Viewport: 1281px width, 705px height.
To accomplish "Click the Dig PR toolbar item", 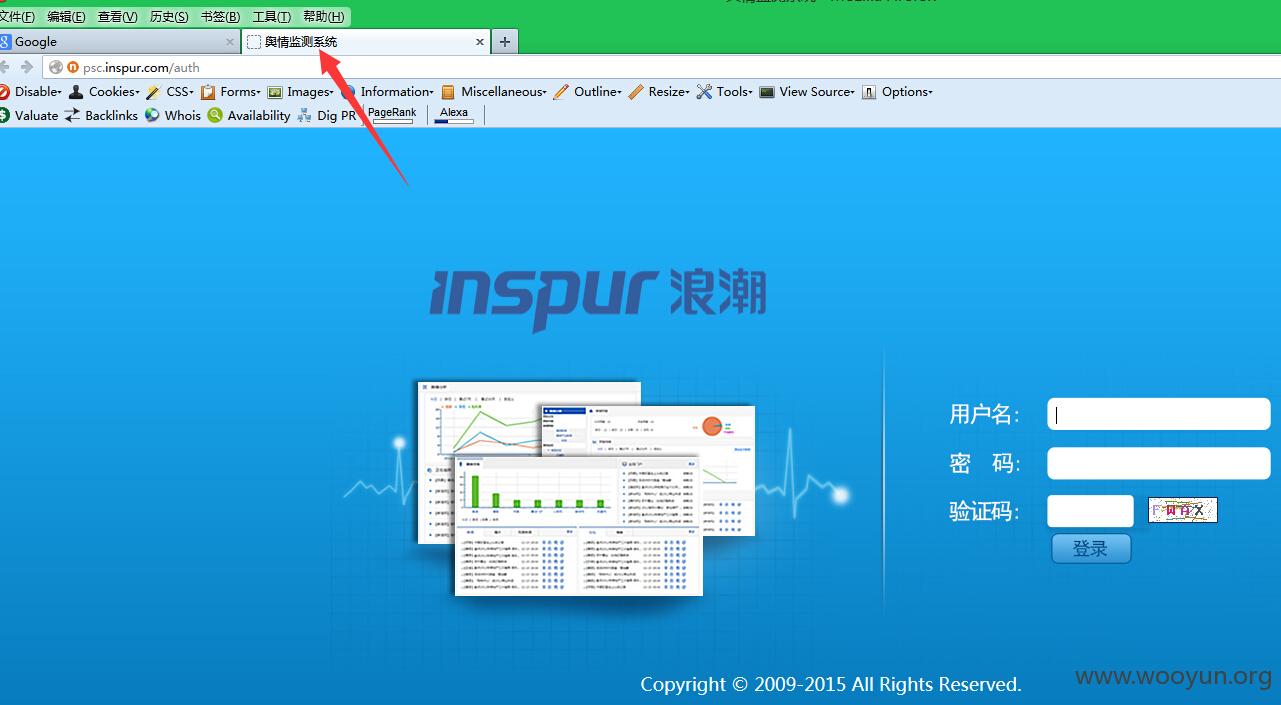I will tap(327, 115).
